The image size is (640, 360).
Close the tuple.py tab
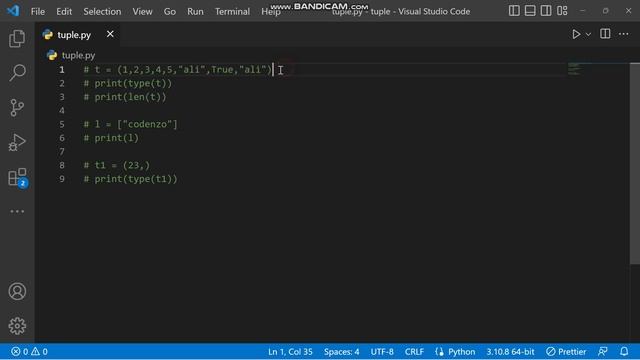click(x=110, y=34)
